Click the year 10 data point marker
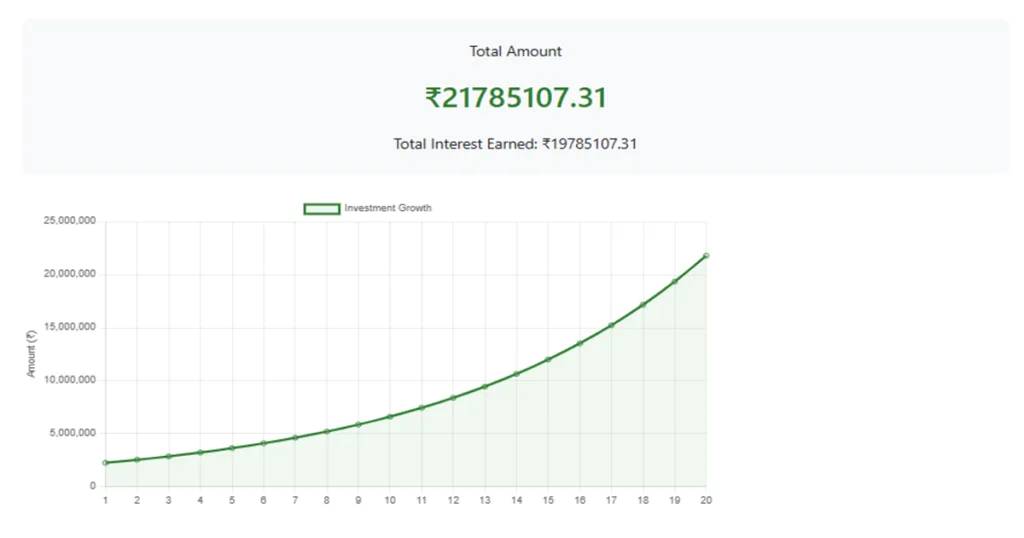Viewport: 1024px width, 538px height. pyautogui.click(x=390, y=417)
